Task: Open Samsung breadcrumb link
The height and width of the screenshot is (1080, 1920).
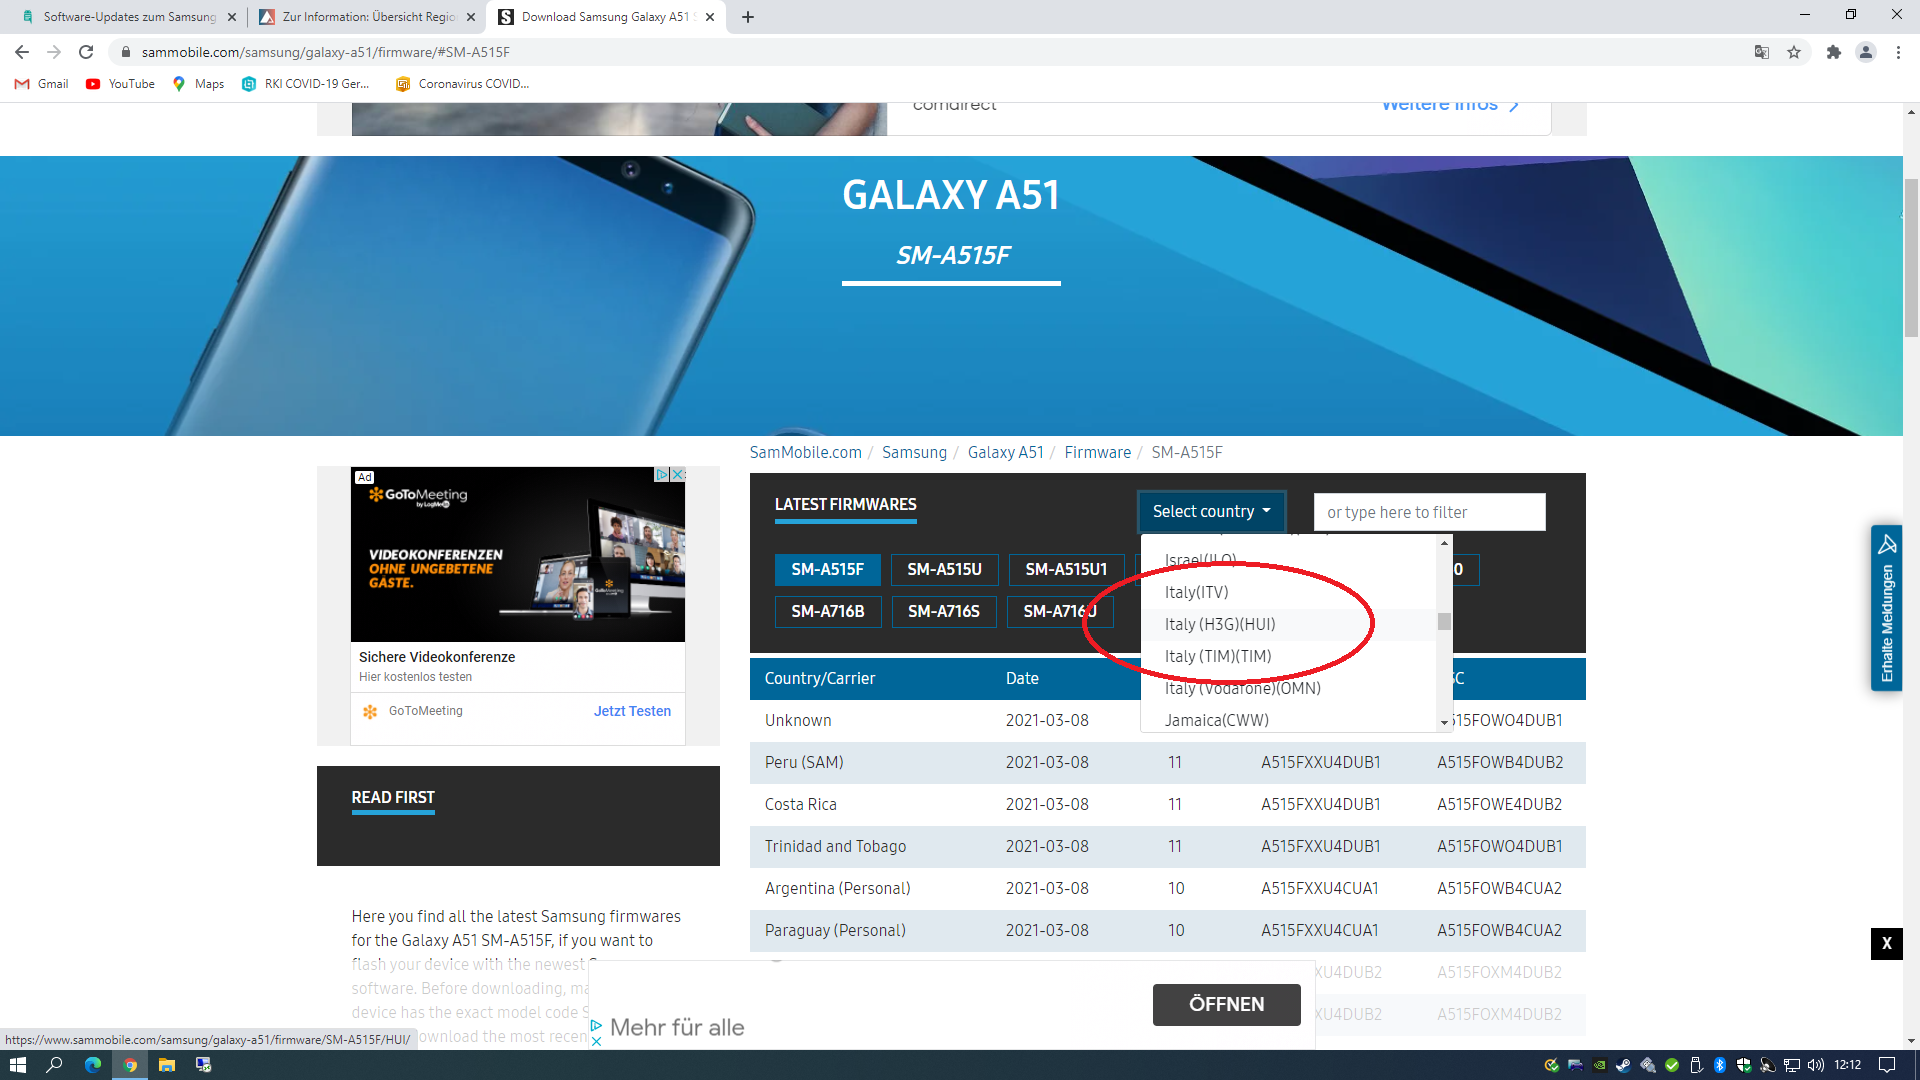Action: [914, 453]
